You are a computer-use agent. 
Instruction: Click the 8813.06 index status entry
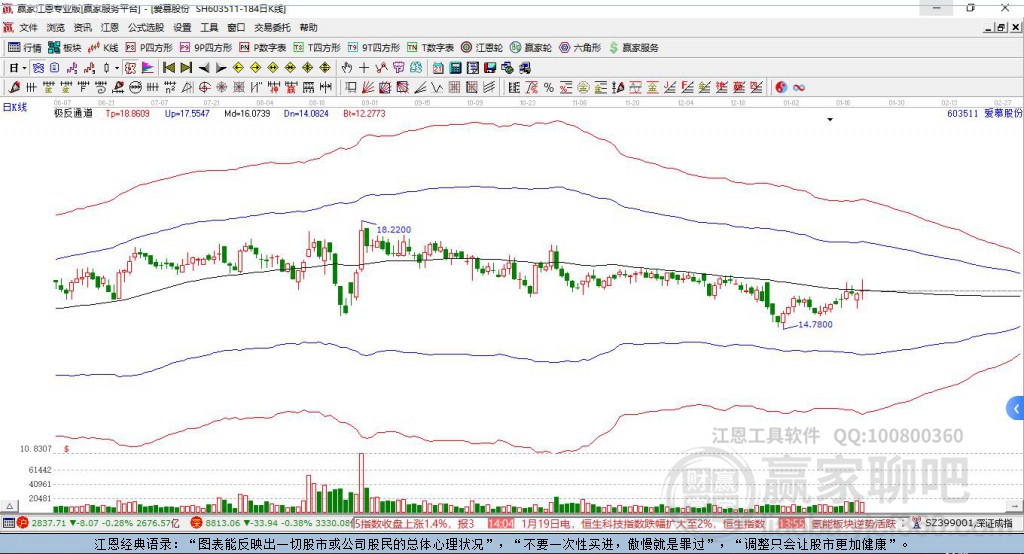pyautogui.click(x=271, y=523)
